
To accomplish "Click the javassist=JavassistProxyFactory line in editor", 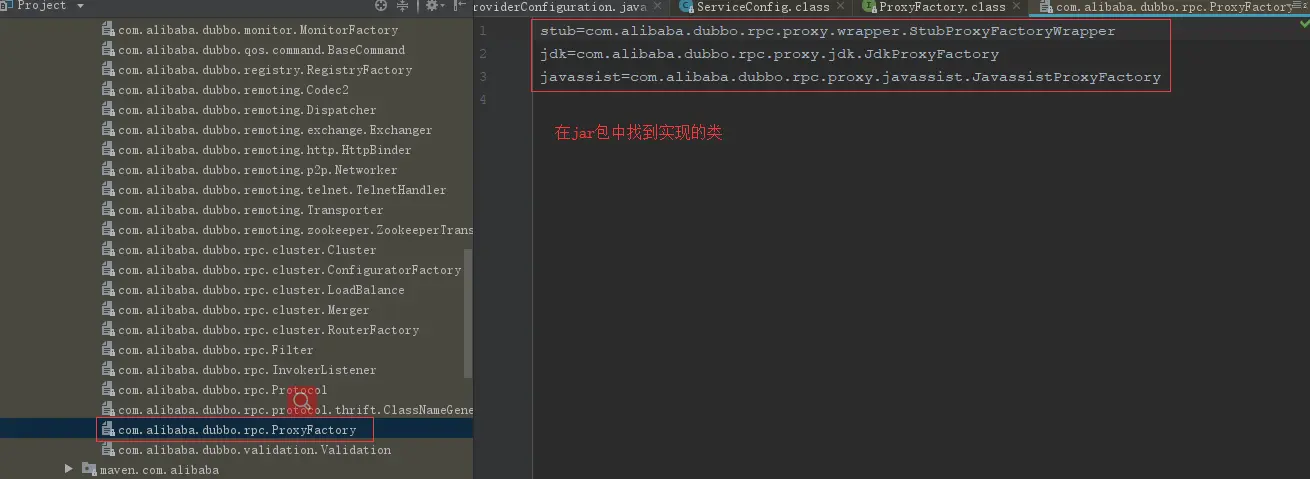I will pos(850,77).
